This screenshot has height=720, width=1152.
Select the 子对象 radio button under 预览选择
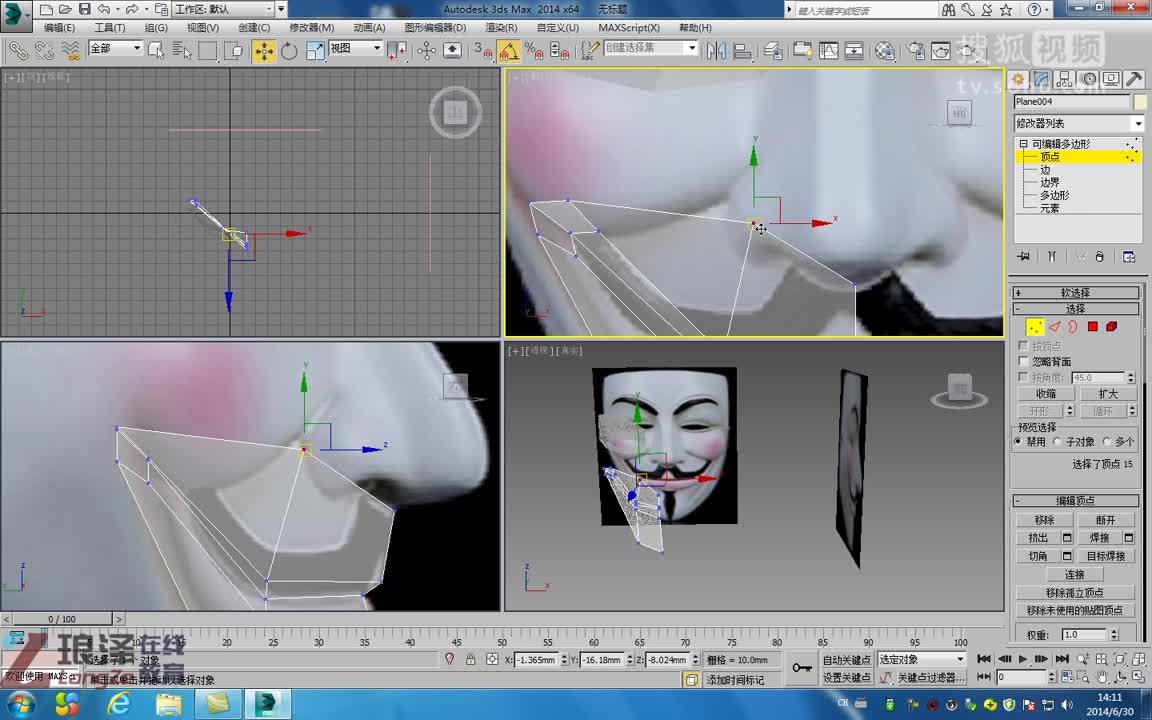coord(1058,441)
